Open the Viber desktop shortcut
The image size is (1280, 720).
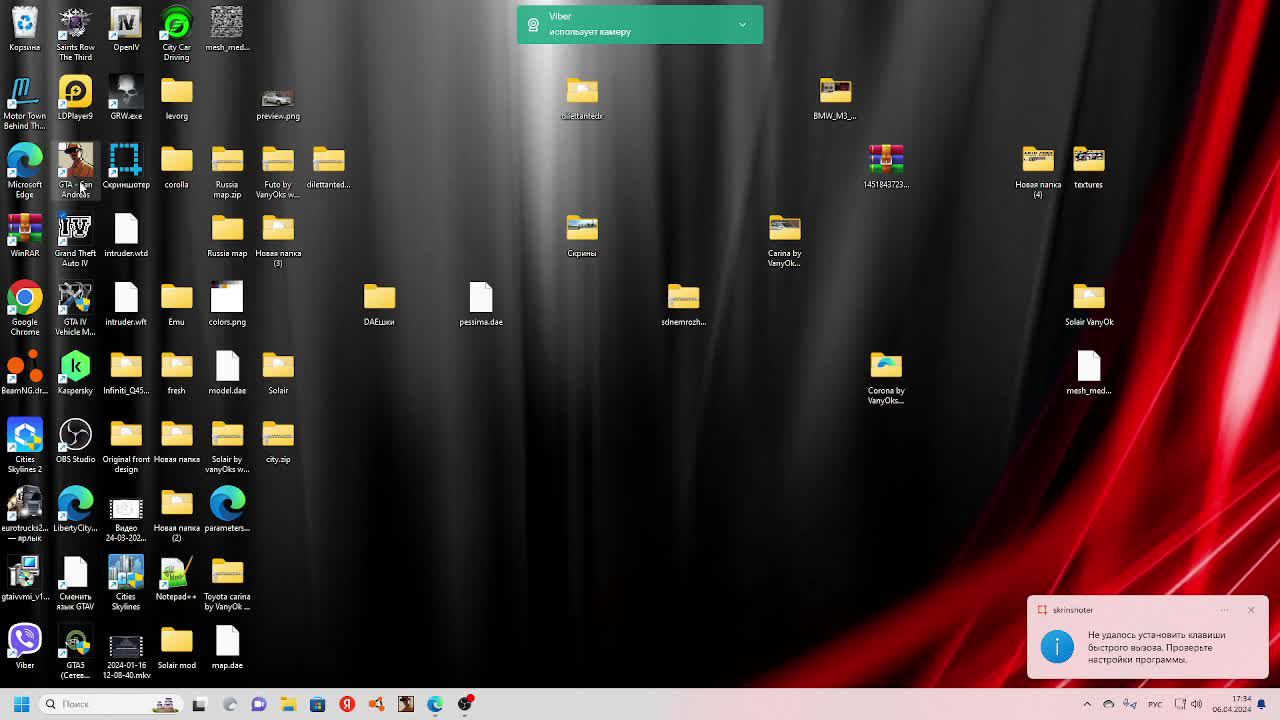pos(25,643)
